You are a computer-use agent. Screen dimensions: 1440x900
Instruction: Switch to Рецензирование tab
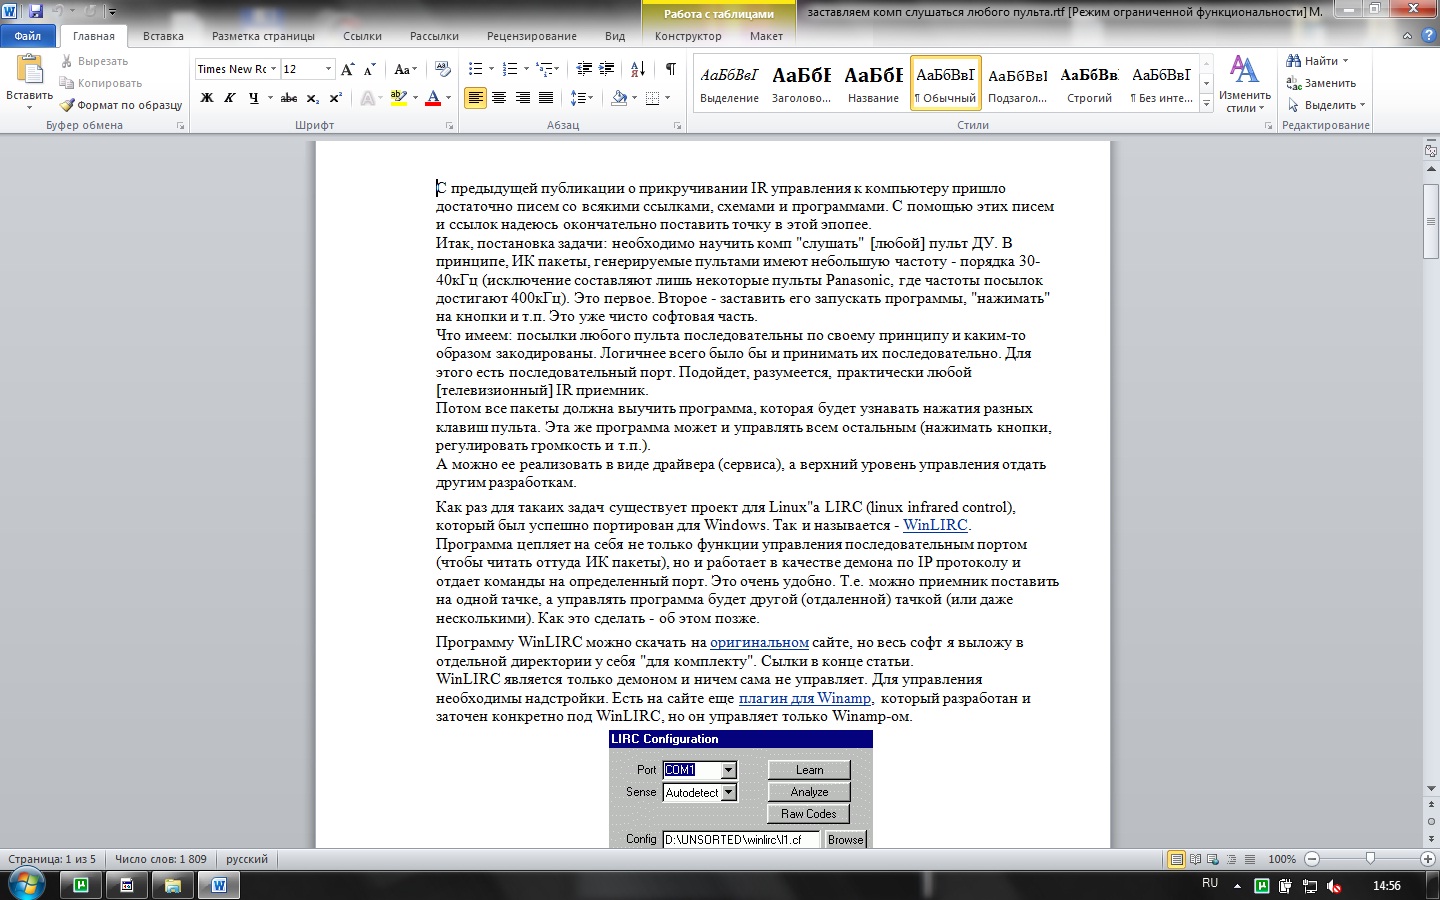(531, 36)
